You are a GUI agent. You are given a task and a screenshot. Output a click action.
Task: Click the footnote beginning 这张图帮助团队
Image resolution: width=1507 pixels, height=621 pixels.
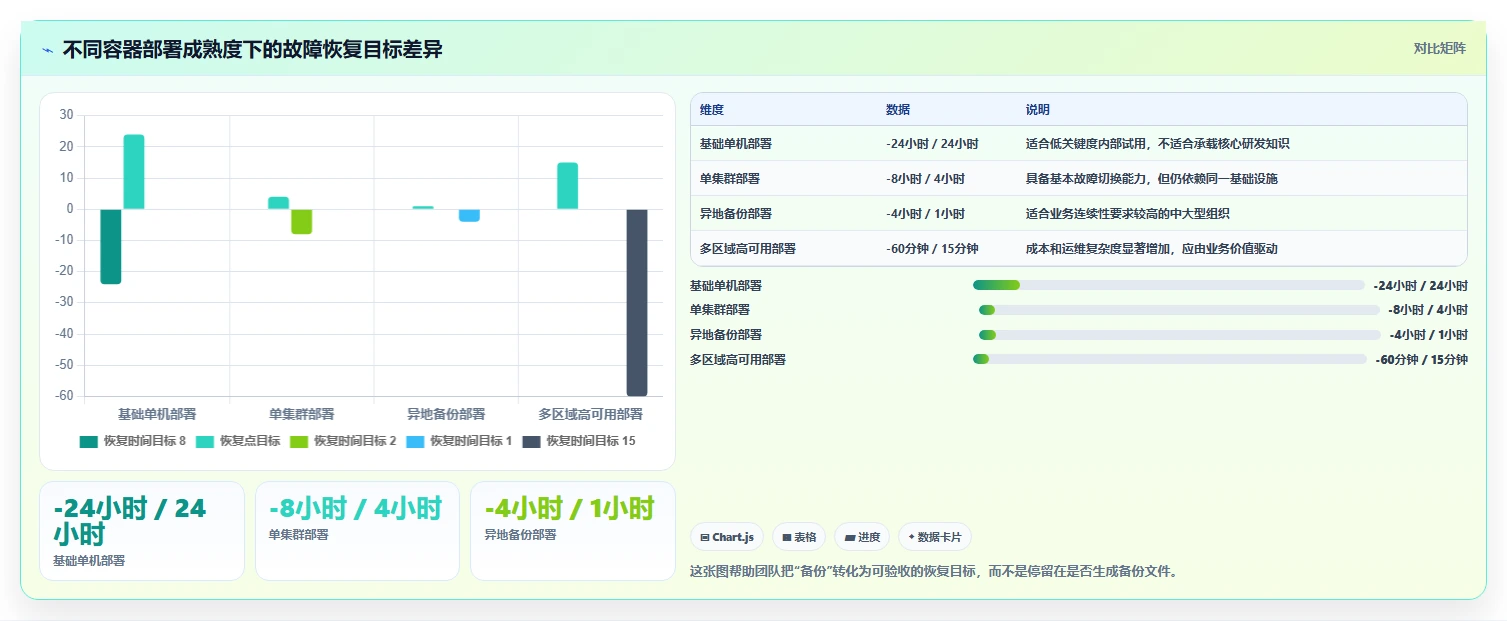coord(935,572)
